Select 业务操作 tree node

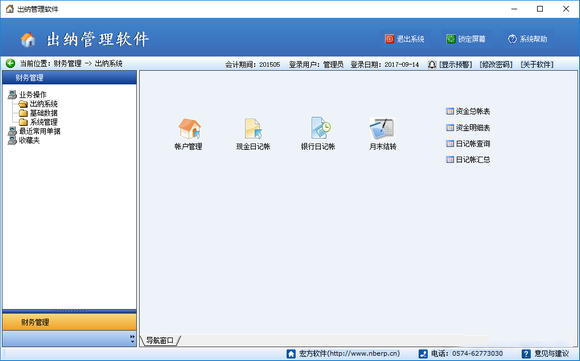pos(33,94)
